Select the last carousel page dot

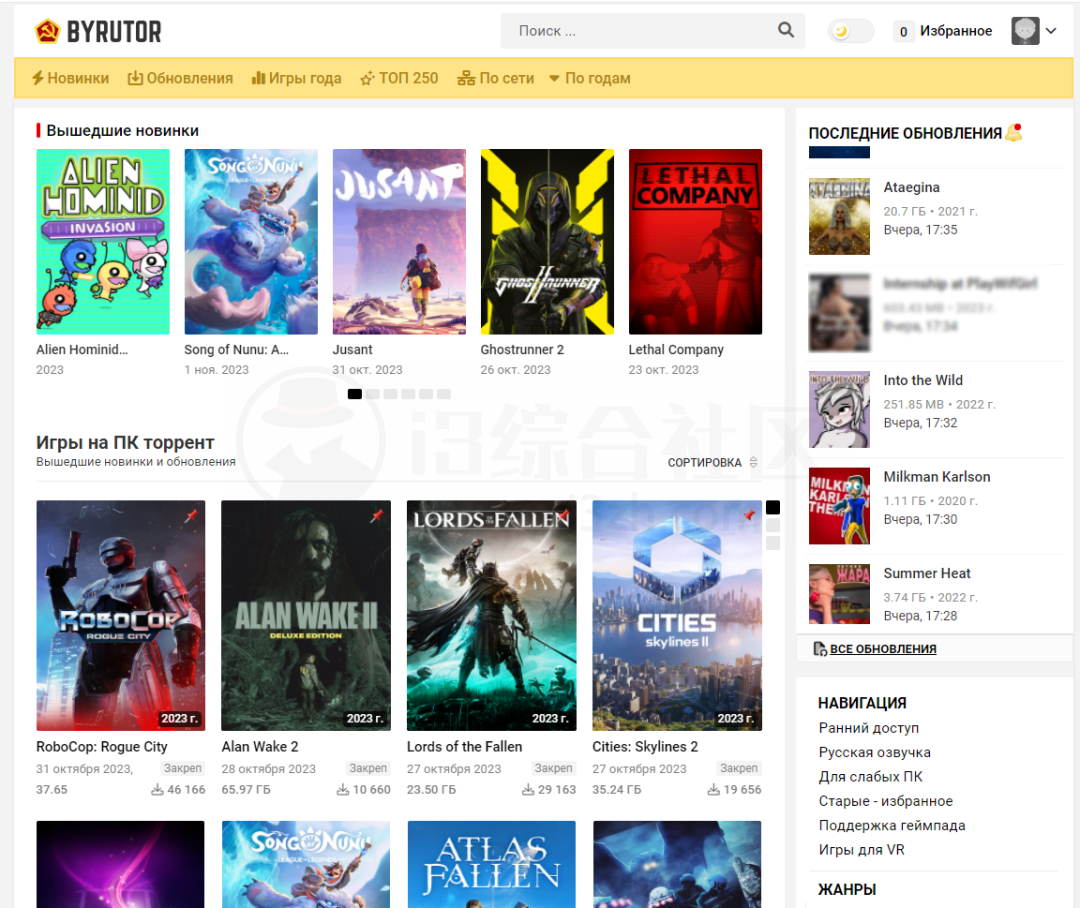click(x=444, y=394)
